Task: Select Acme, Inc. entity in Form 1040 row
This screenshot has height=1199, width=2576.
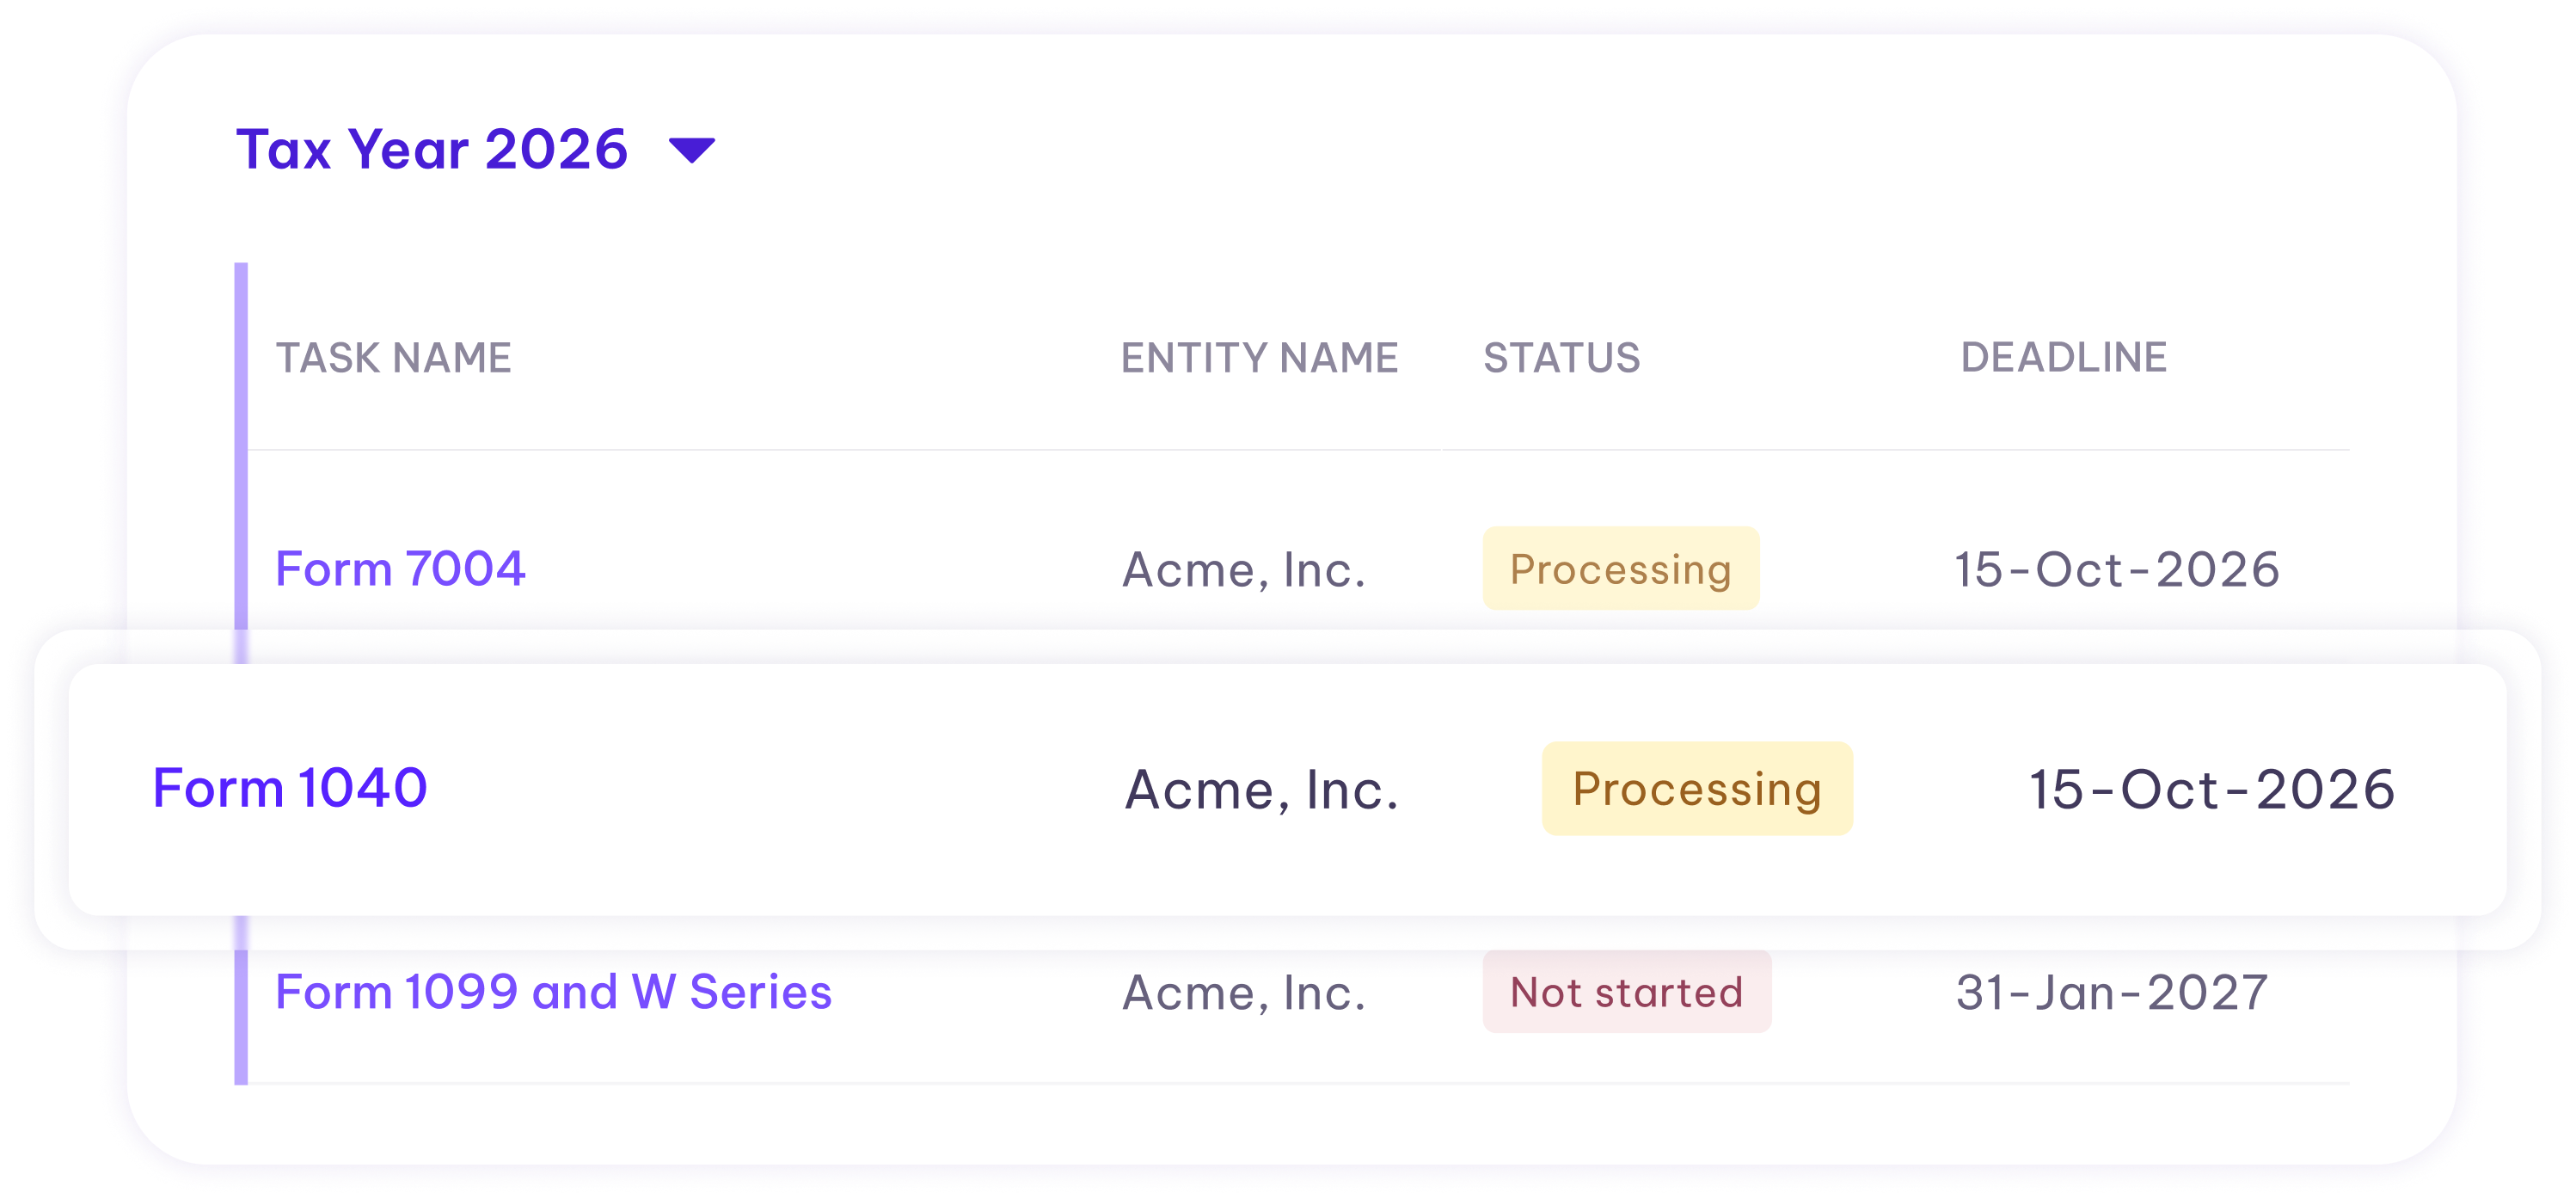Action: tap(1261, 790)
